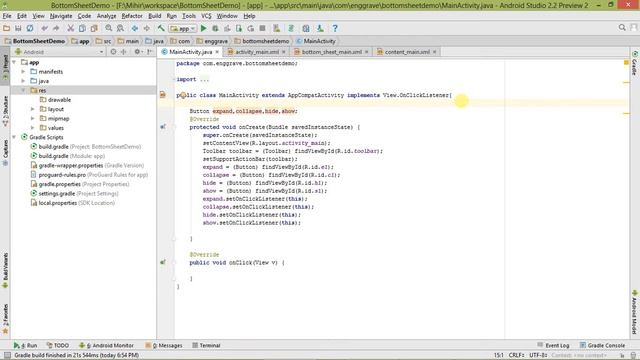The image size is (640, 360).
Task: Click the Collapse All icon in project panel
Action: coord(124,52)
